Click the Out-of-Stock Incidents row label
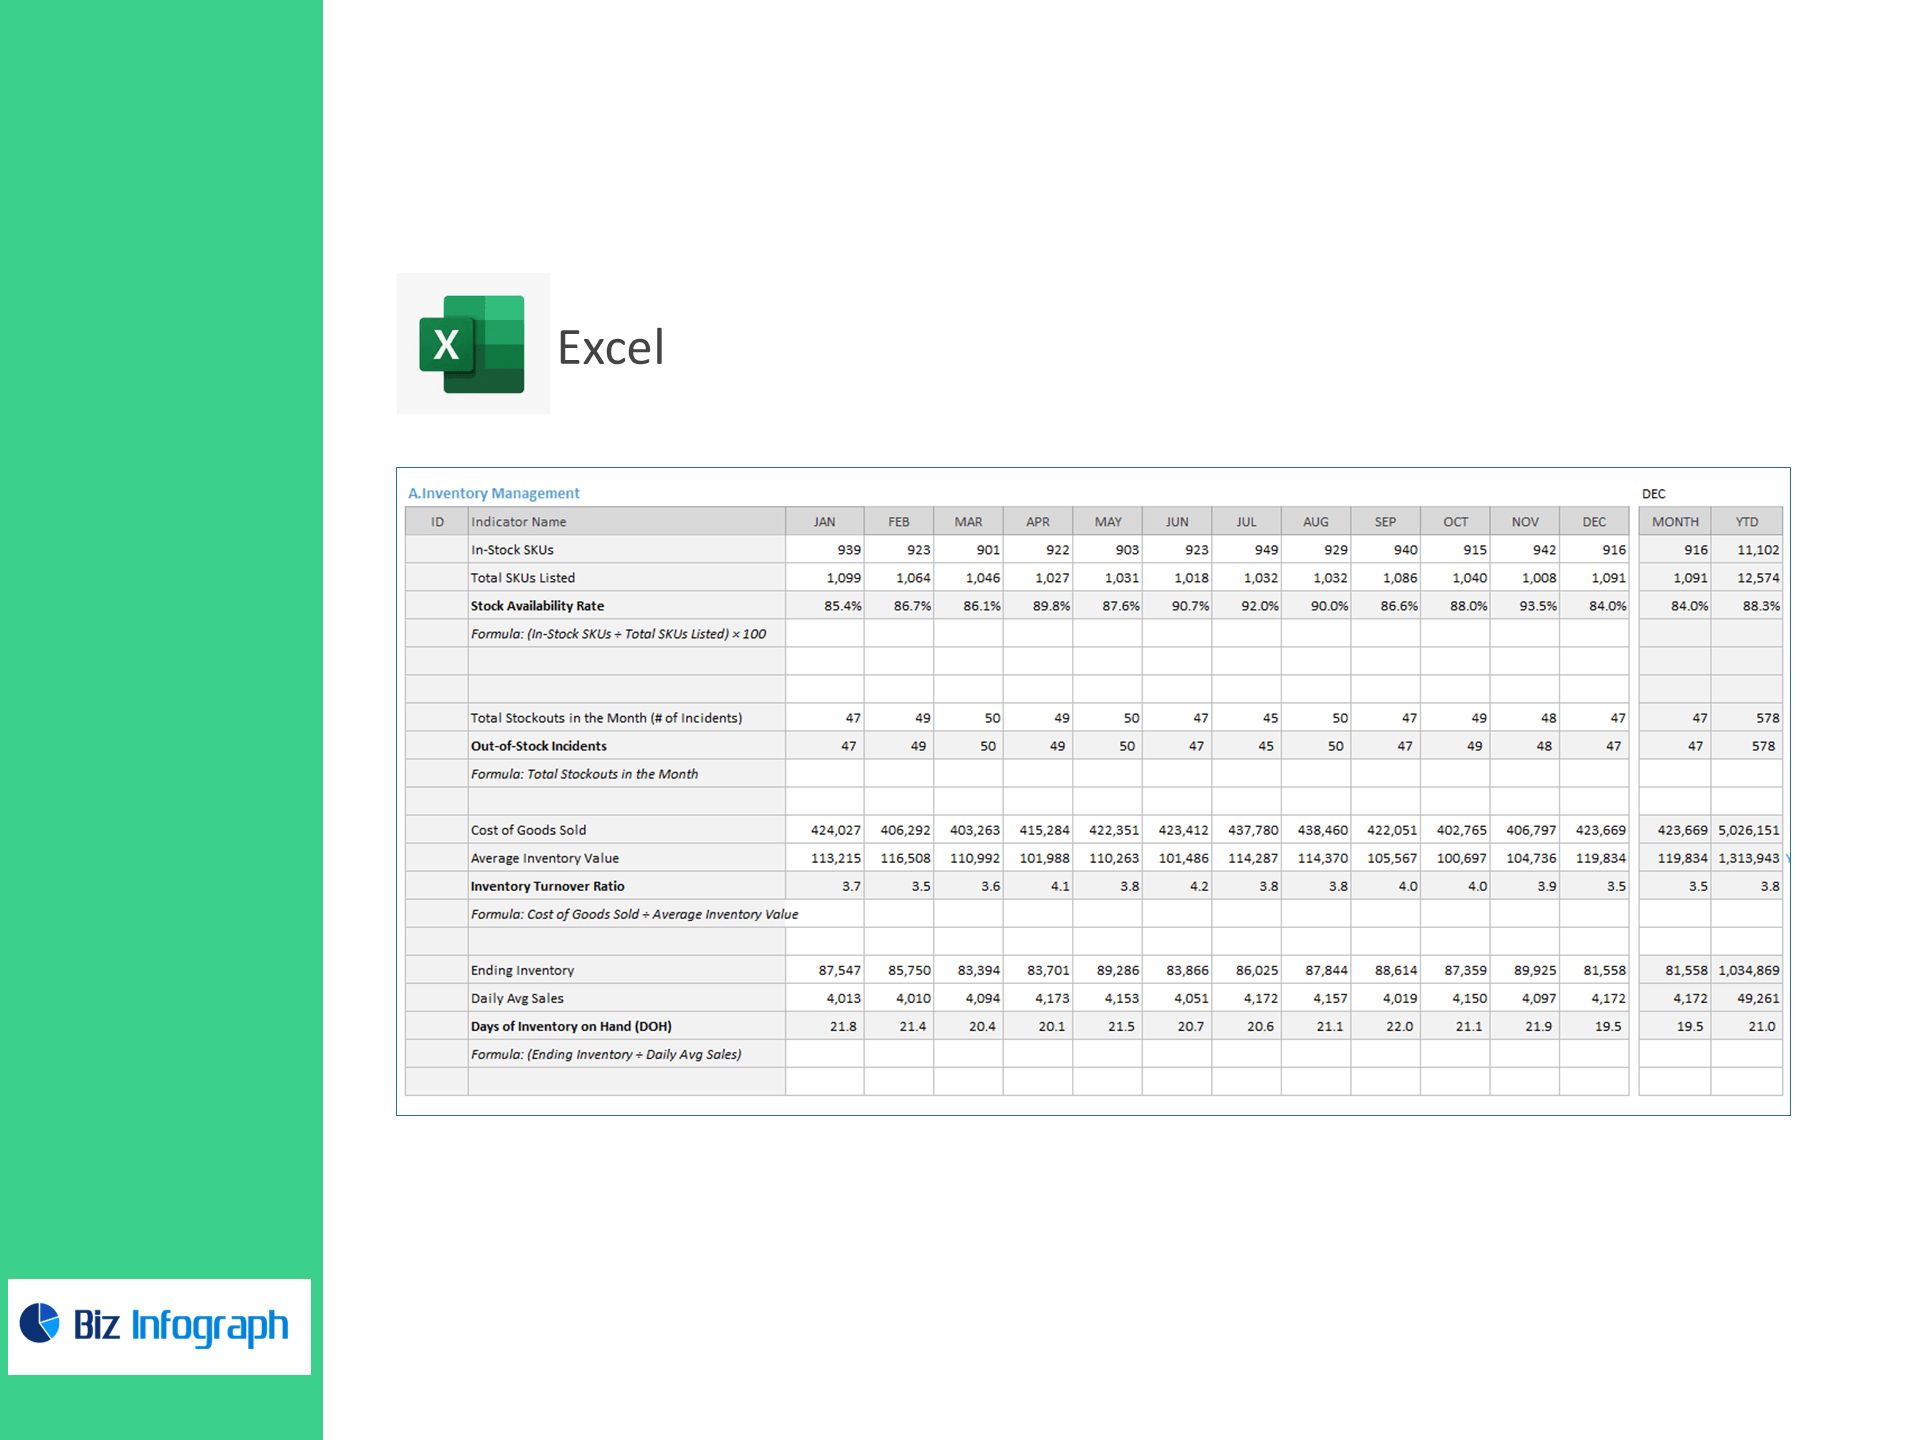Image resolution: width=1920 pixels, height=1440 pixels. (538, 746)
